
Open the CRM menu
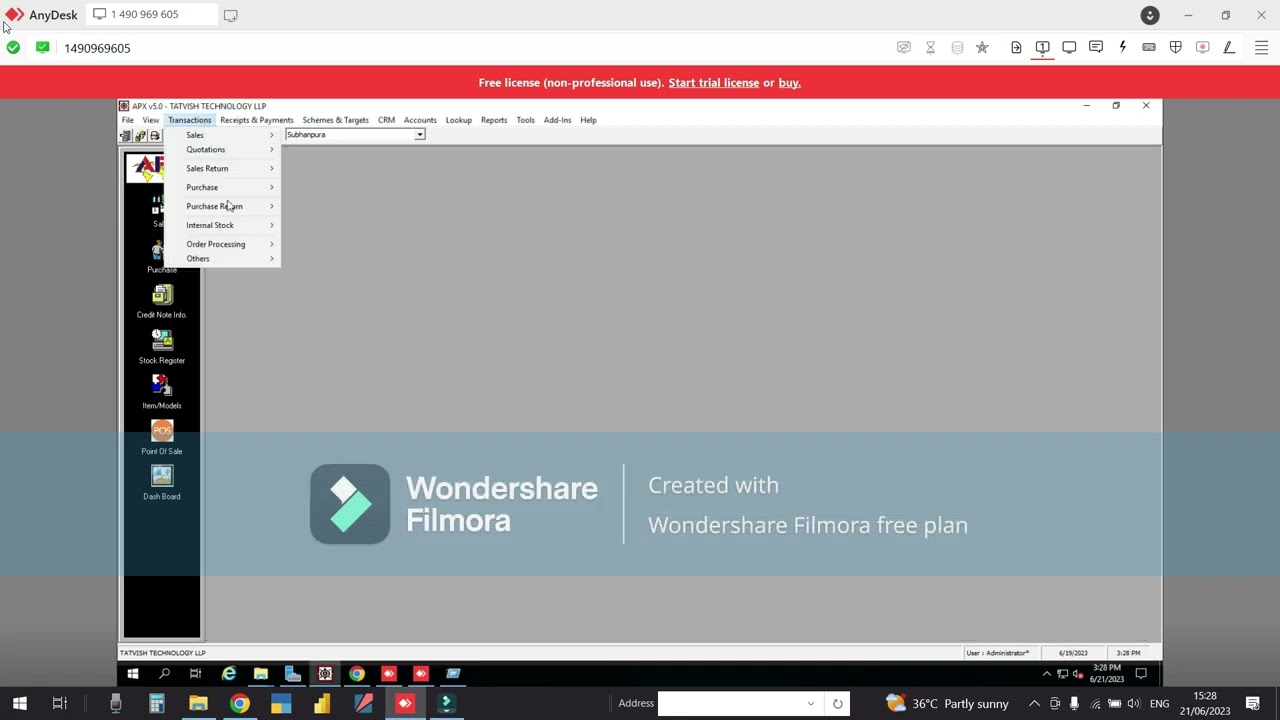[386, 120]
